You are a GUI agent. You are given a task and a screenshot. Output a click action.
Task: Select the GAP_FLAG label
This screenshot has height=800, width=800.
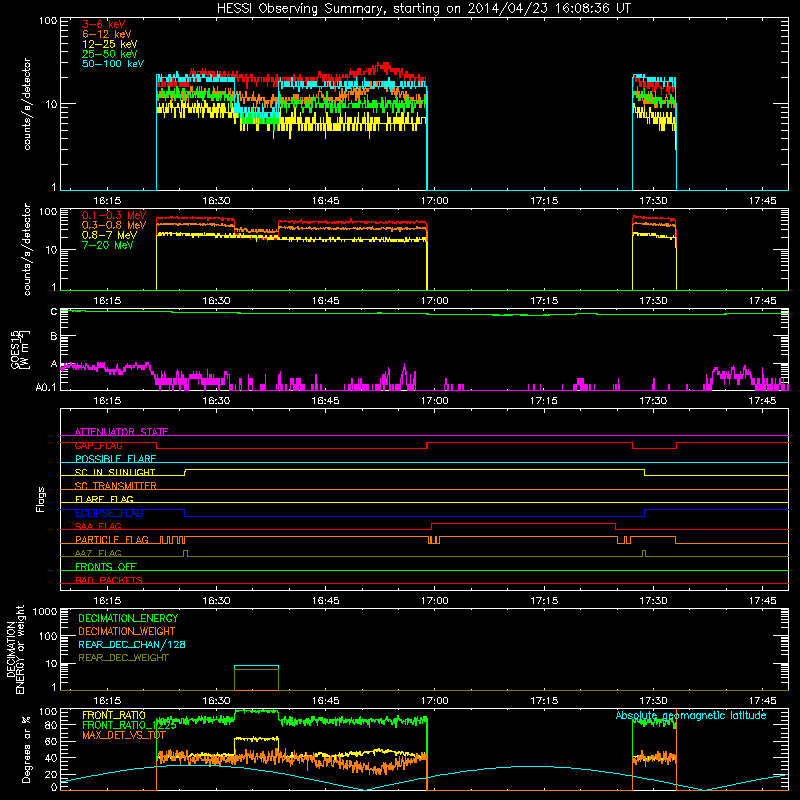tap(98, 445)
